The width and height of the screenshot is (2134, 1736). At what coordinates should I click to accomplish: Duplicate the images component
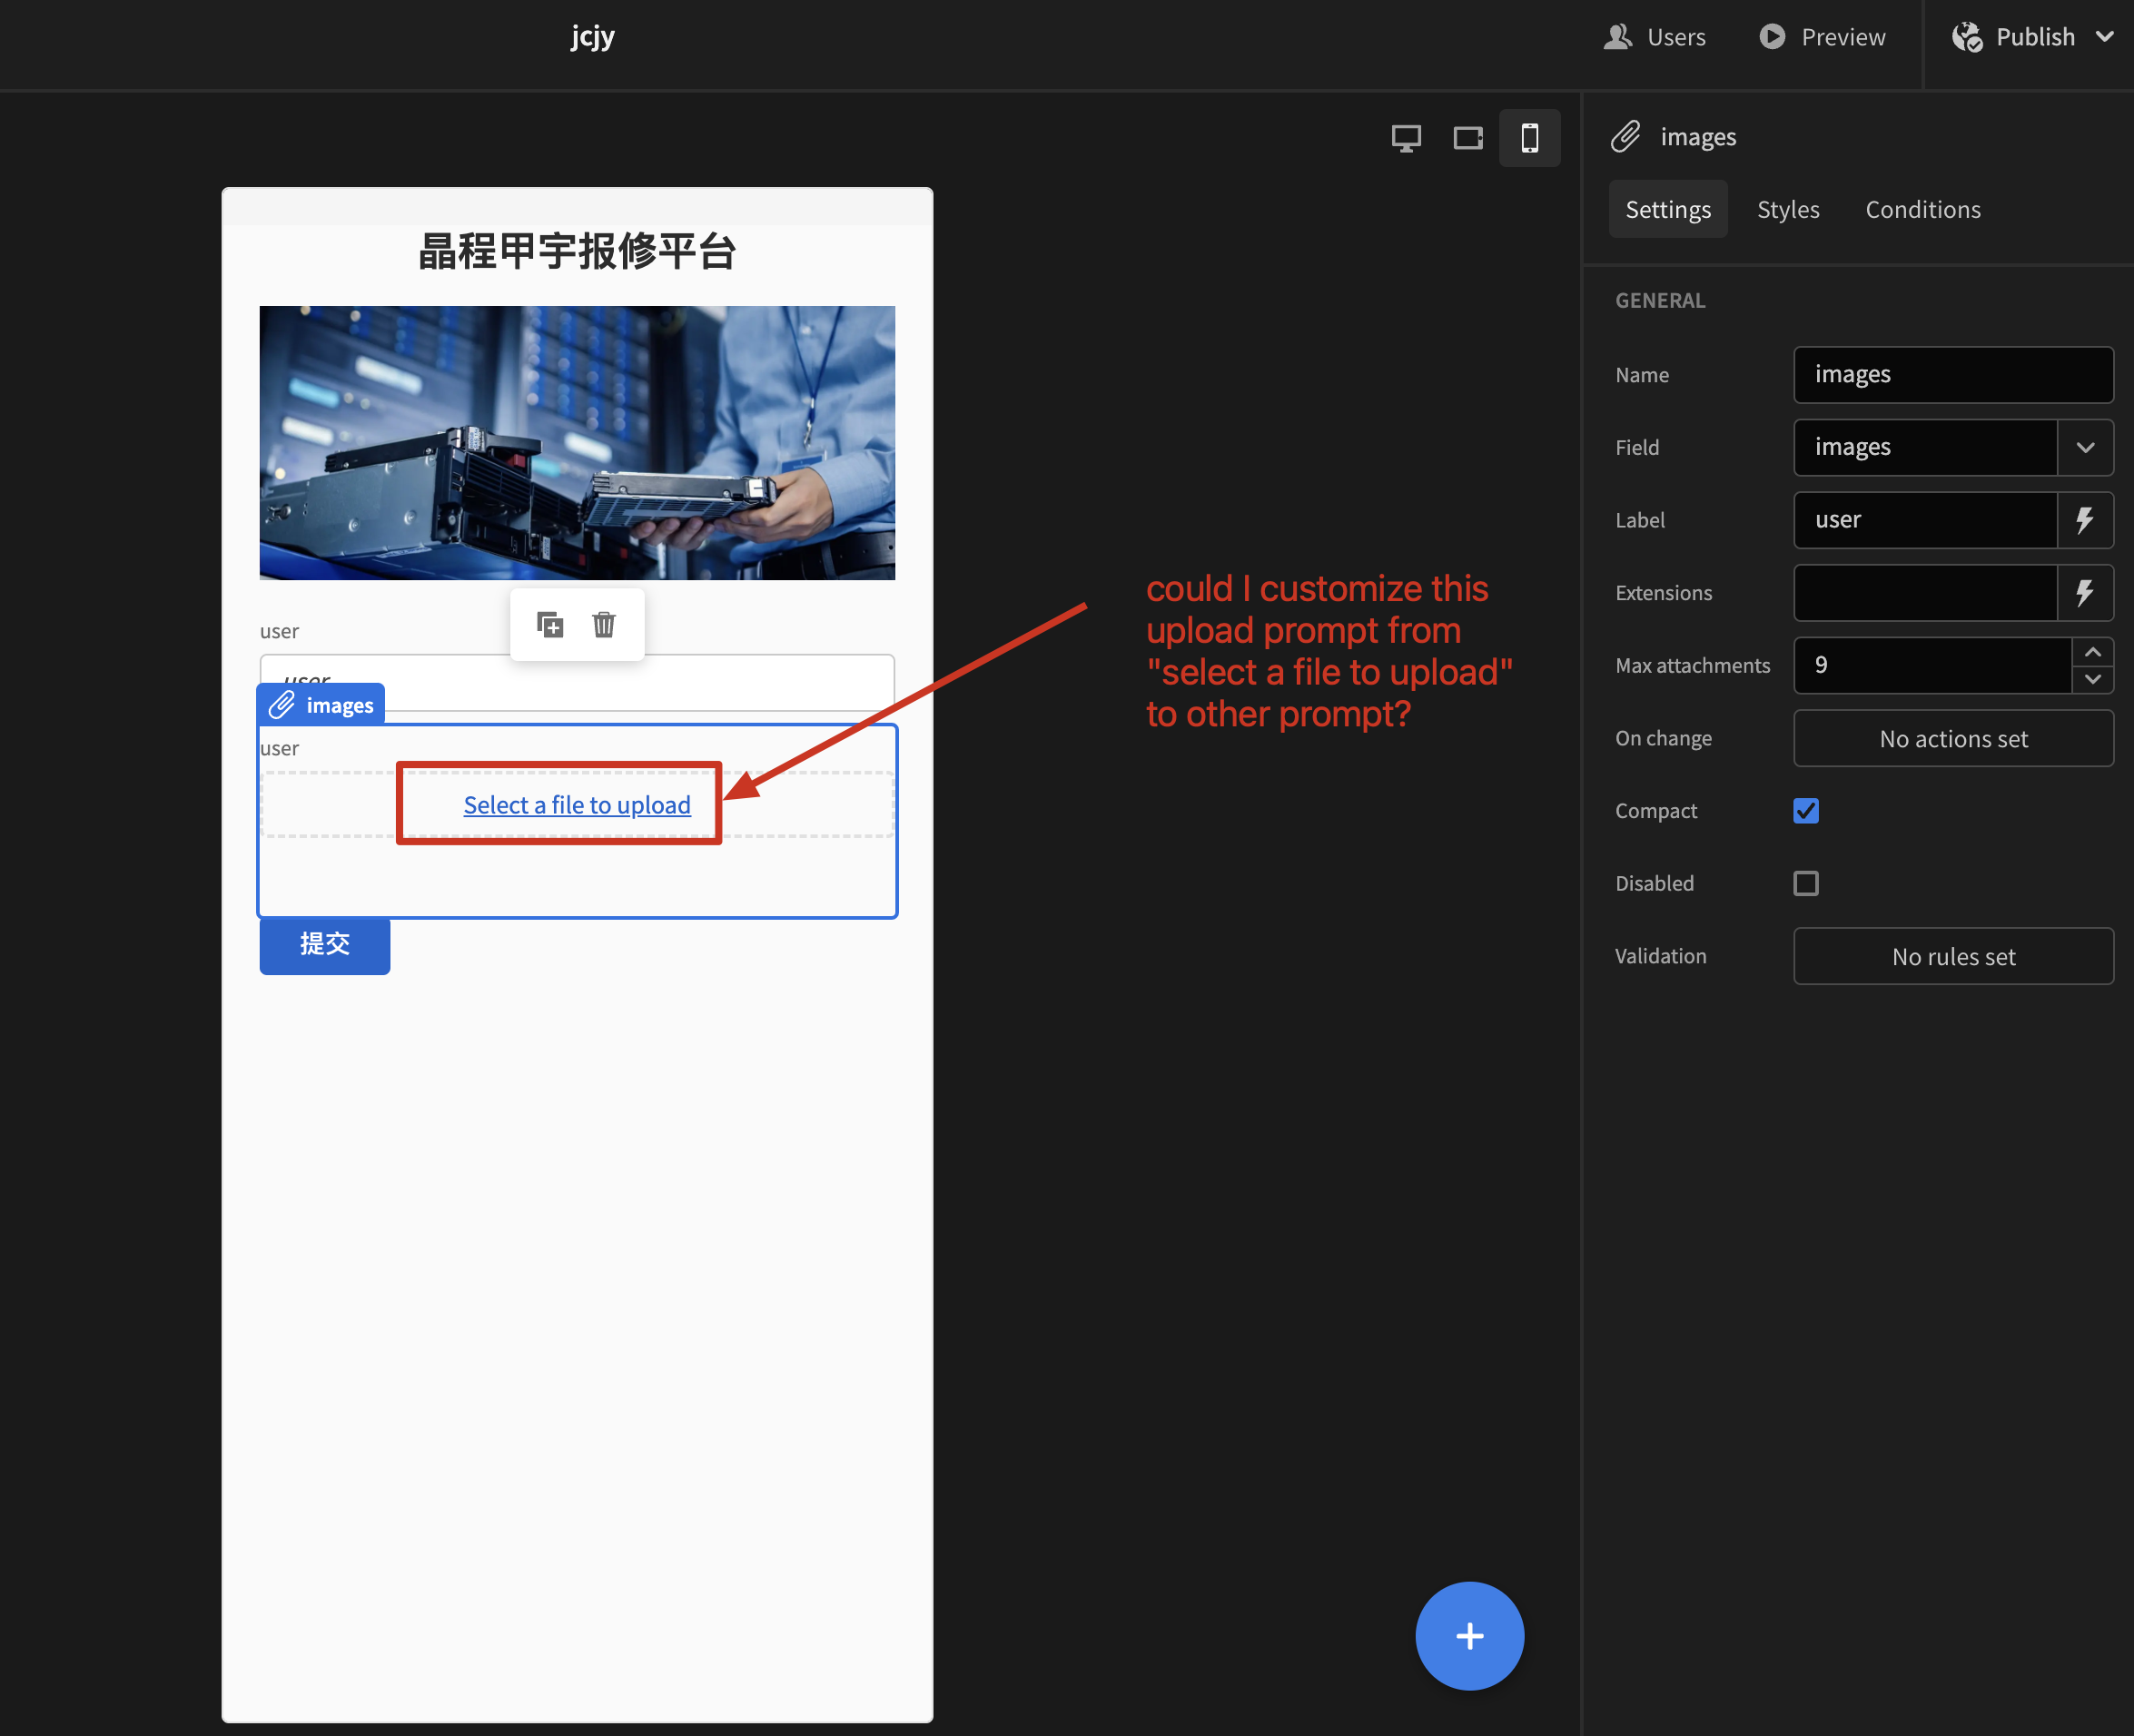tap(549, 624)
